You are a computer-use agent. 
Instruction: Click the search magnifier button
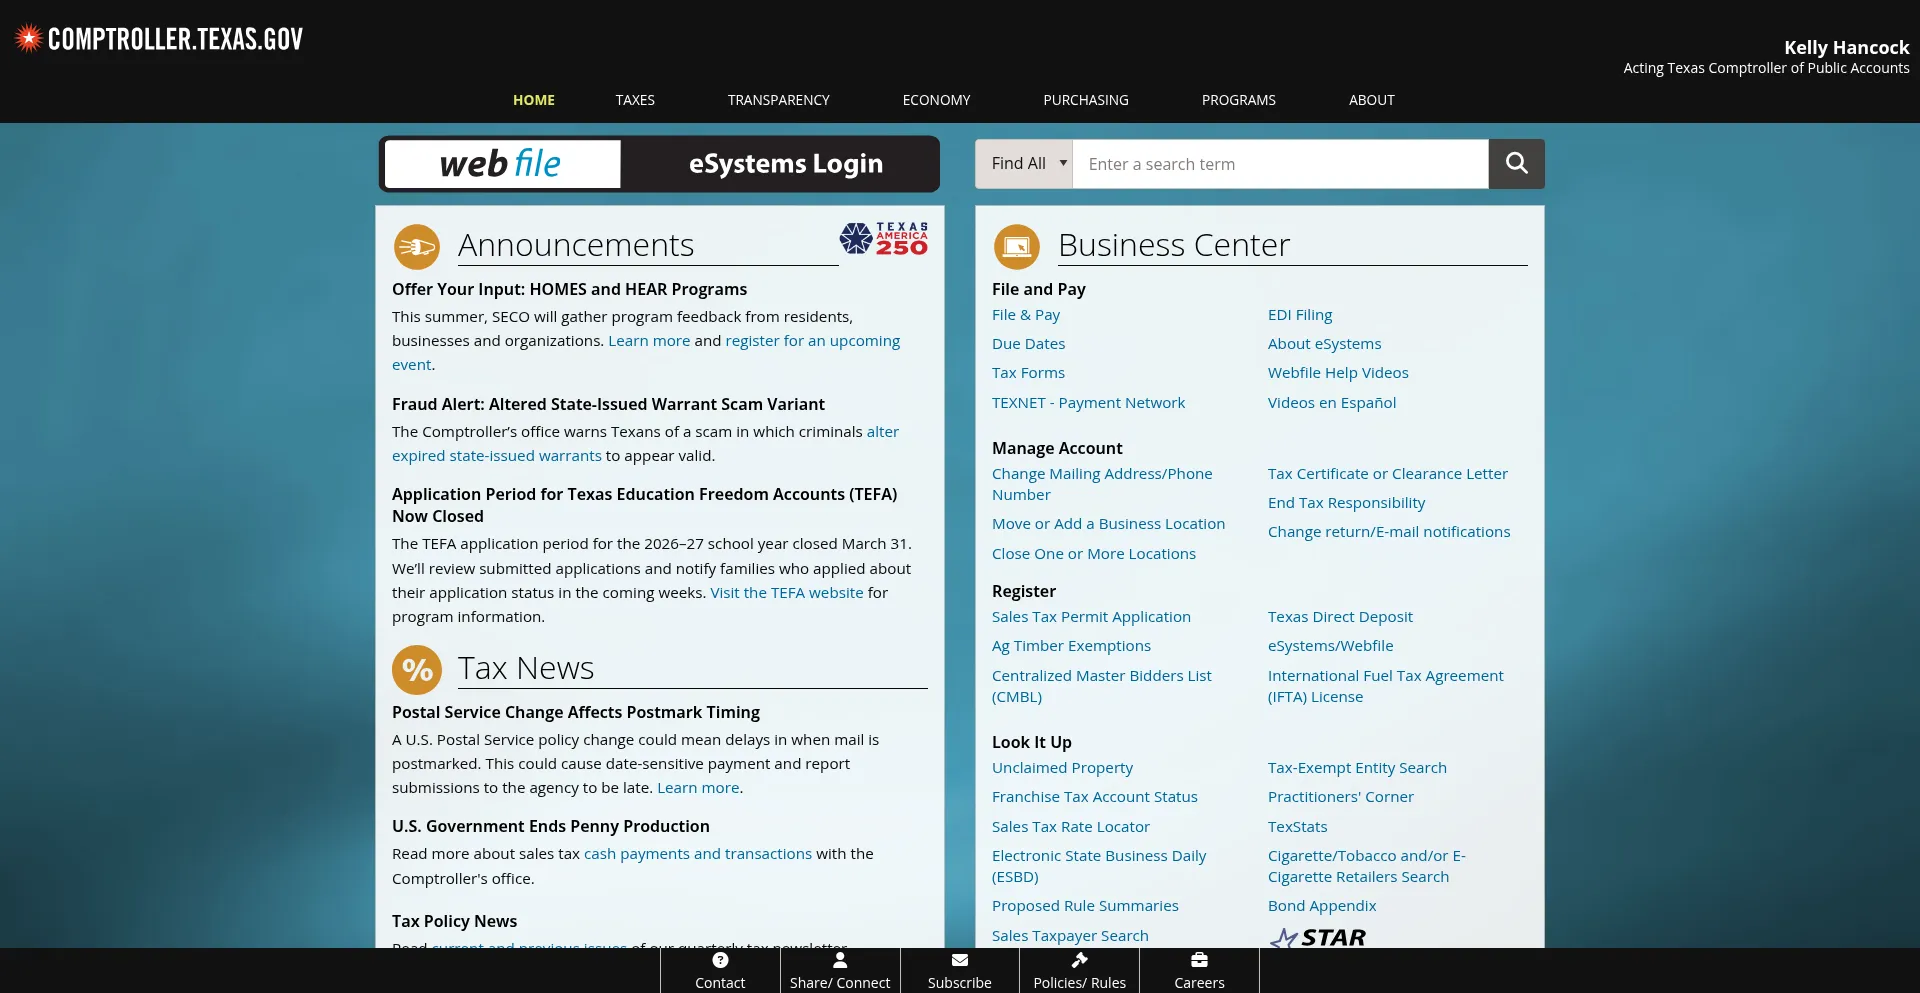coord(1516,164)
